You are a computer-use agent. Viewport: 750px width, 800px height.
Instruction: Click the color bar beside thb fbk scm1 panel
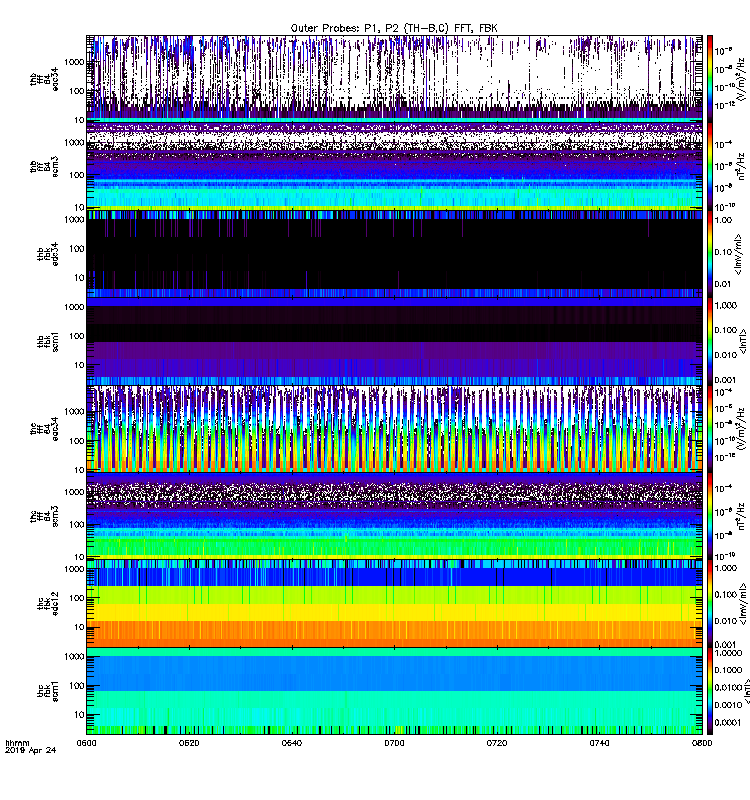[710, 341]
